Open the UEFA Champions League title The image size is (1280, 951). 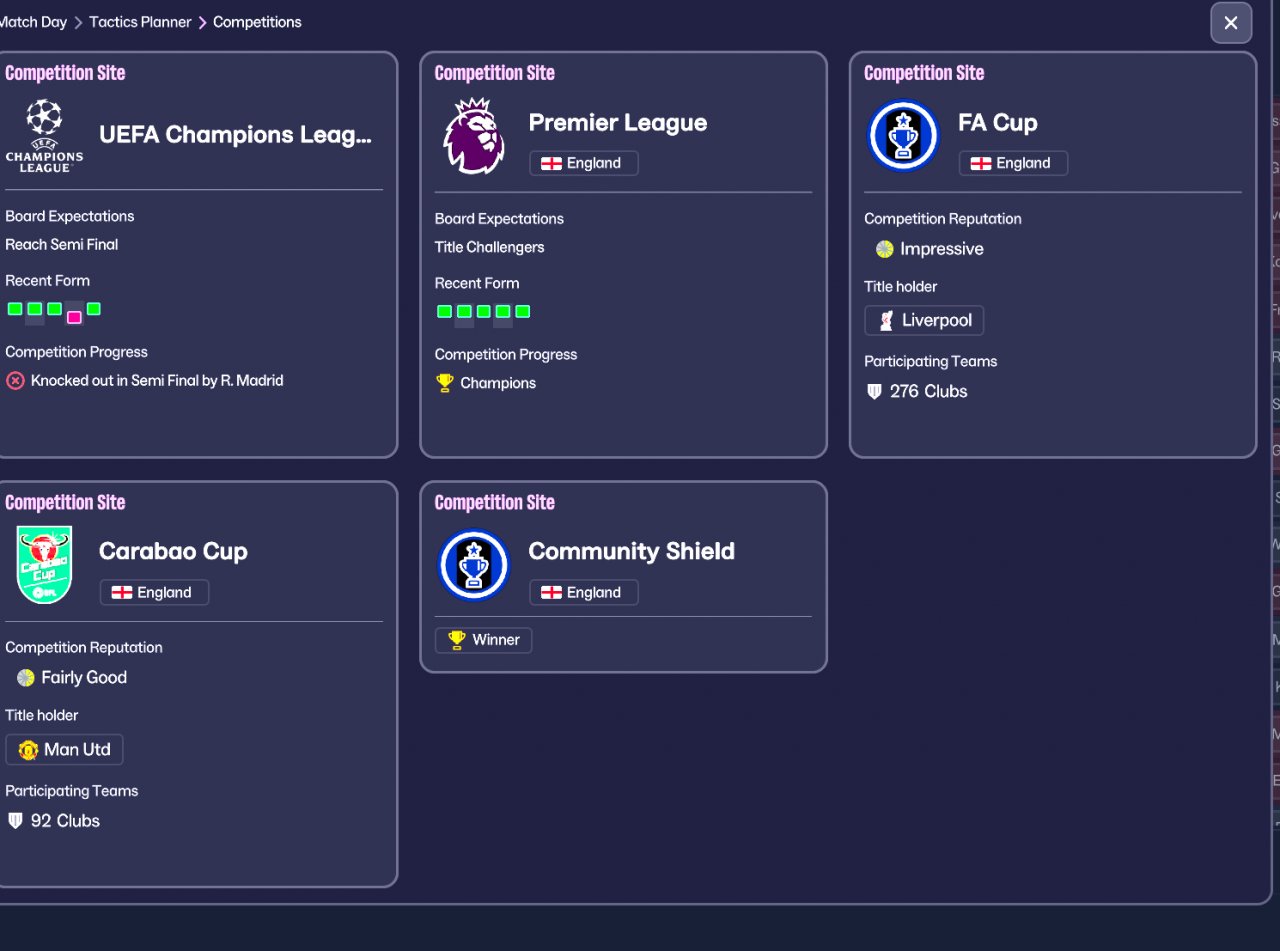[x=235, y=135]
